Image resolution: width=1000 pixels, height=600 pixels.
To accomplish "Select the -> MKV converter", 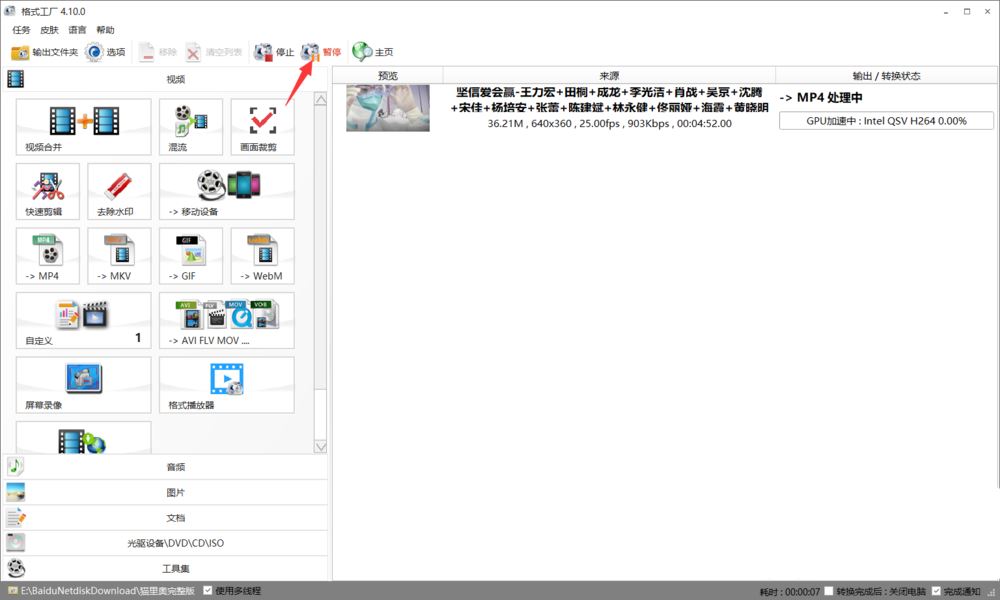I will coord(119,256).
